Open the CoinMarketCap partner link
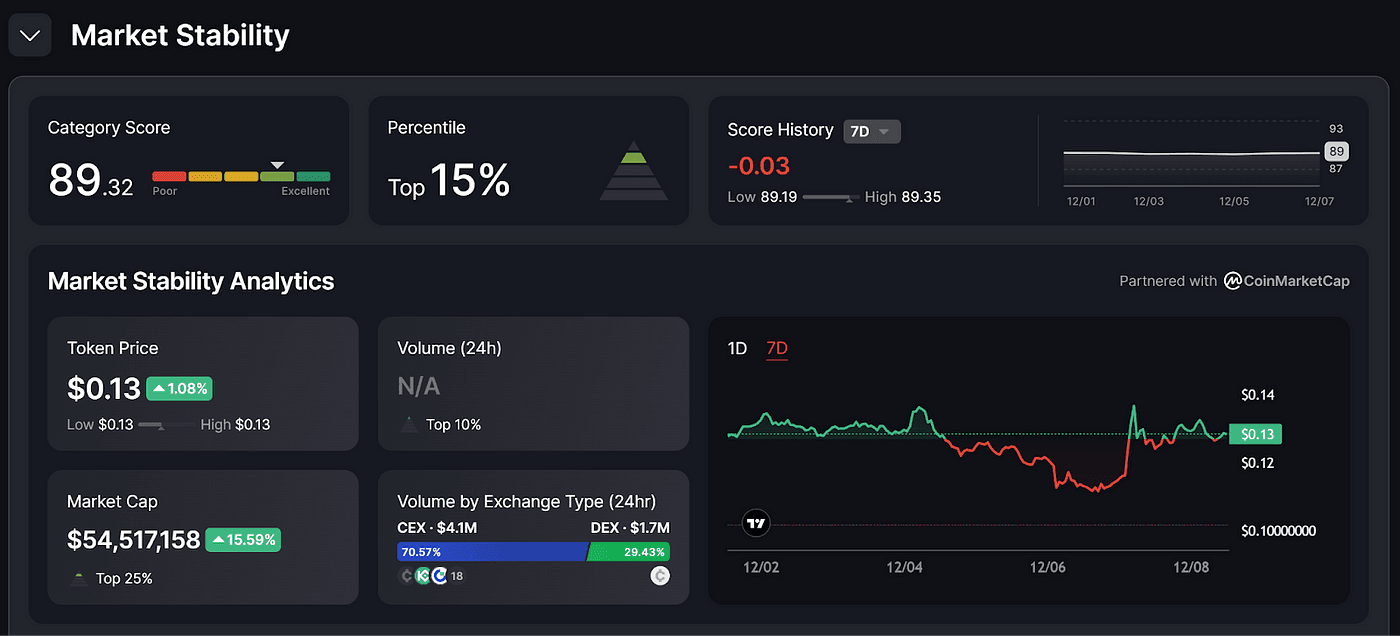This screenshot has height=636, width=1400. pyautogui.click(x=1287, y=281)
